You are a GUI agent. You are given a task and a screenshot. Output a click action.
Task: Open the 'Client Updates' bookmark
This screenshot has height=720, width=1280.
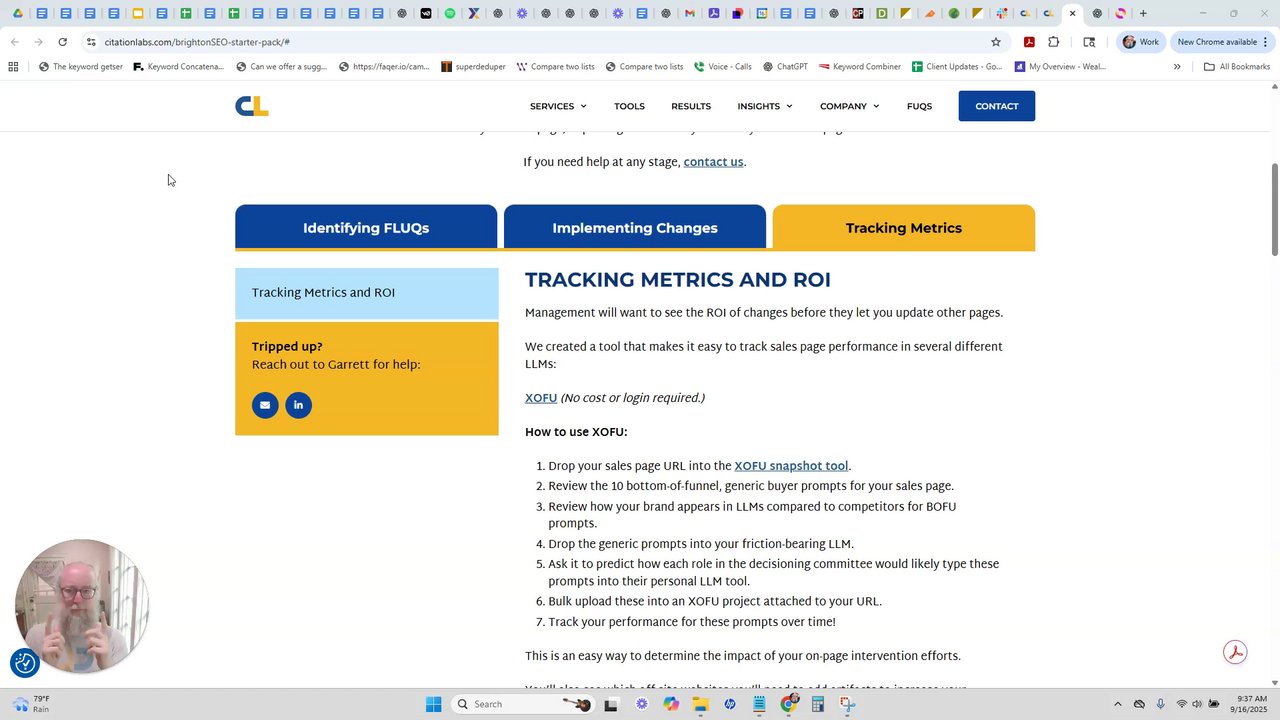coord(957,67)
